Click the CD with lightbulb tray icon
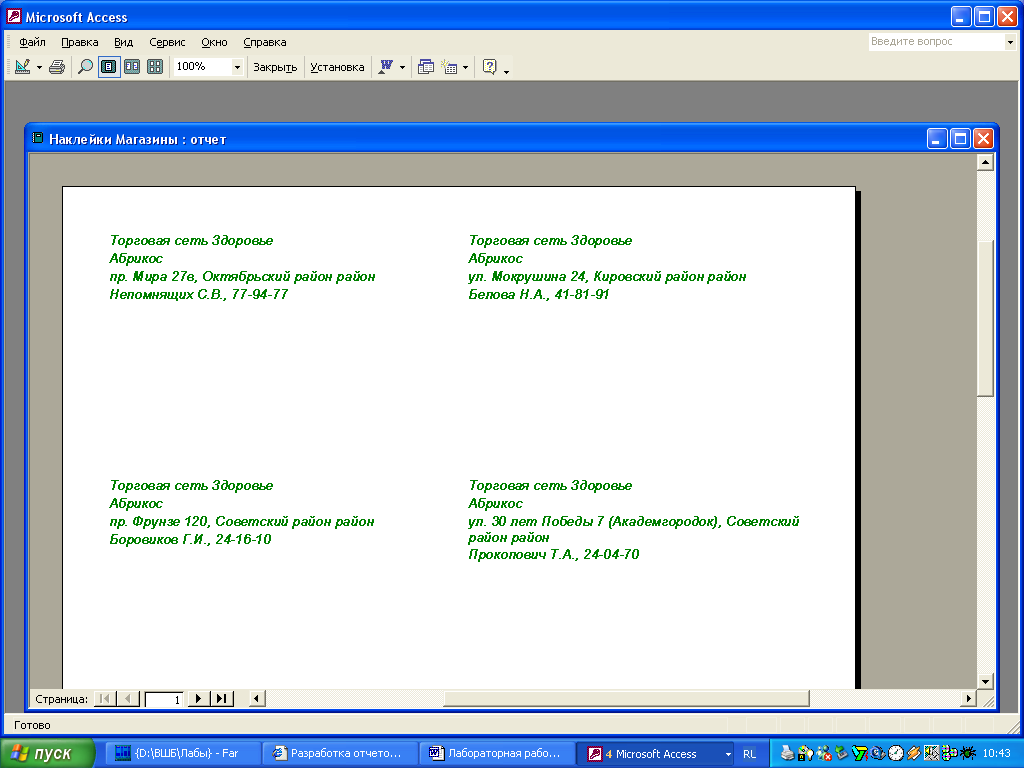 [x=805, y=753]
